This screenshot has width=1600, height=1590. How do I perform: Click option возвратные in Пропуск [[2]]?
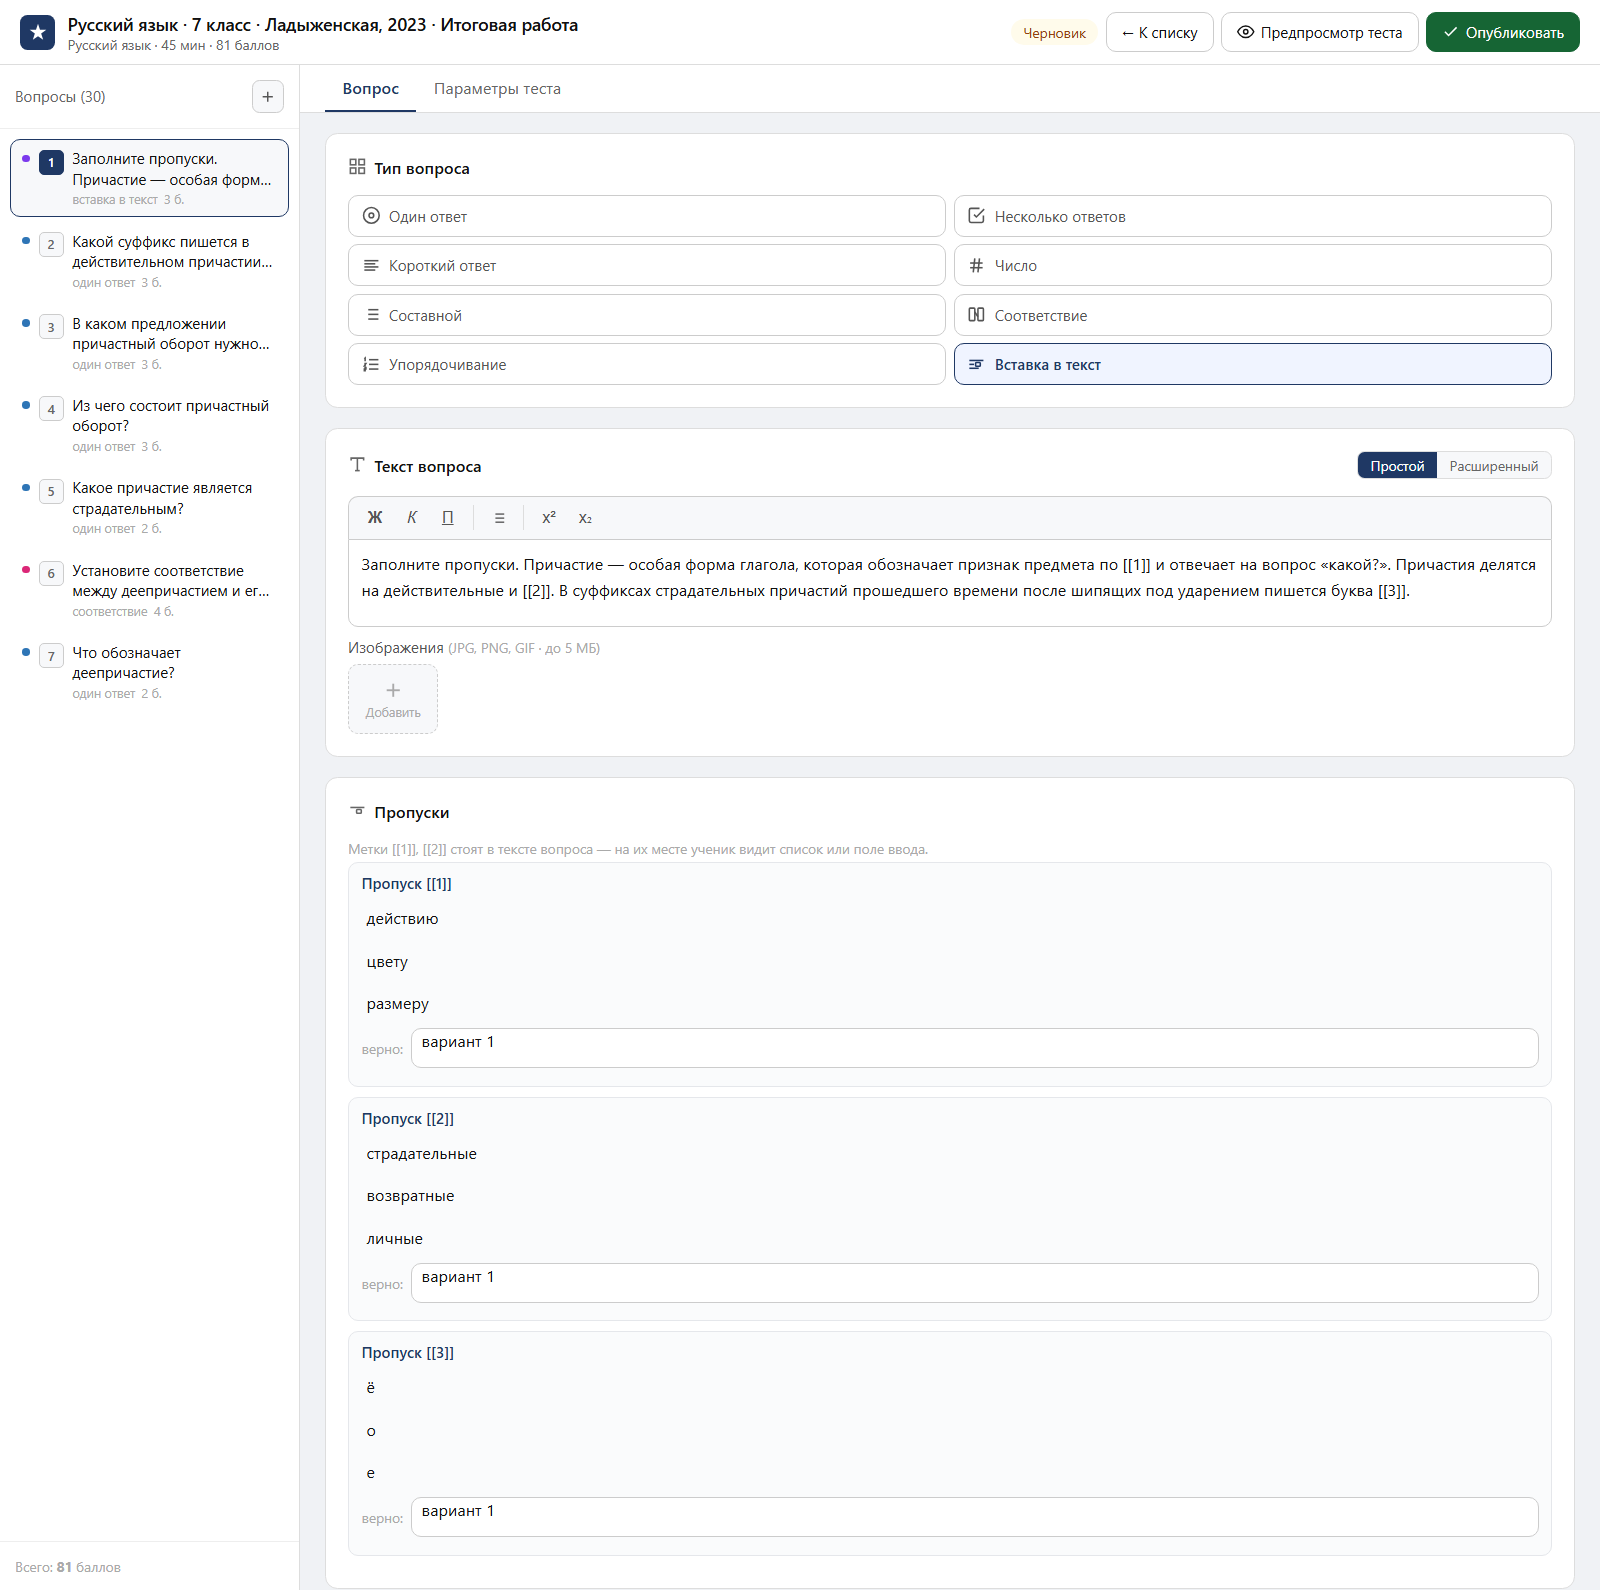pyautogui.click(x=410, y=1196)
